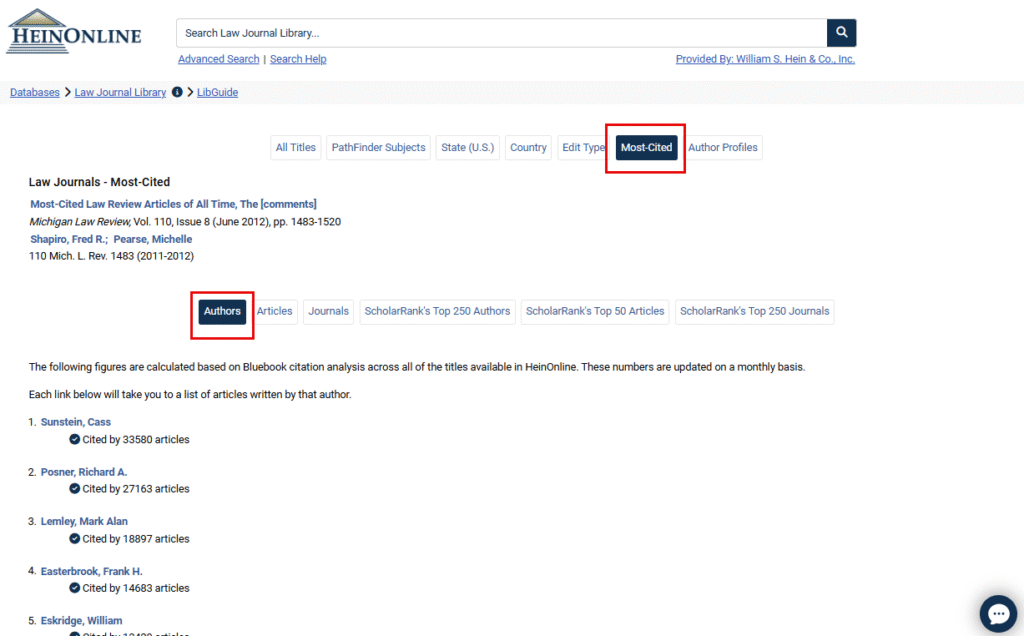Click the info icon beside Law Journal Library
The width and height of the screenshot is (1024, 636).
click(x=177, y=92)
